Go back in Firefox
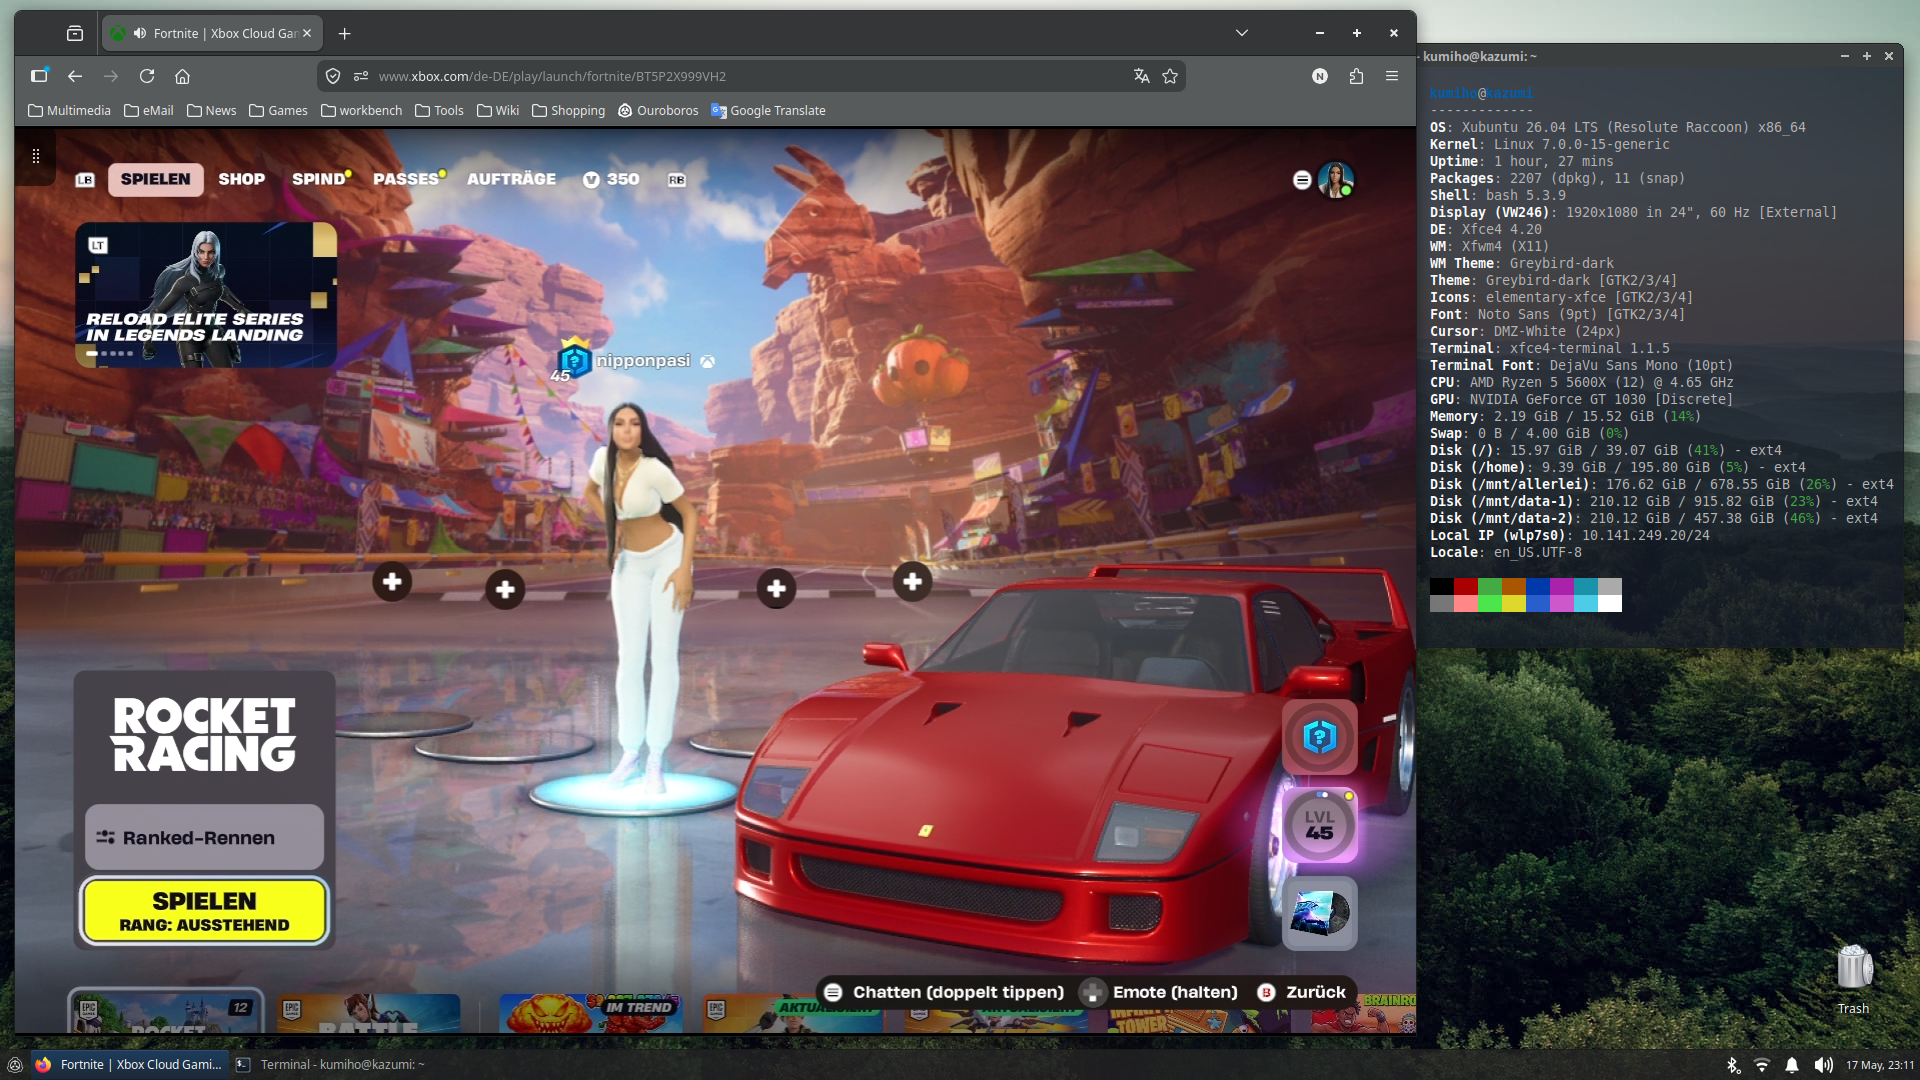Image resolution: width=1920 pixels, height=1080 pixels. (x=75, y=76)
